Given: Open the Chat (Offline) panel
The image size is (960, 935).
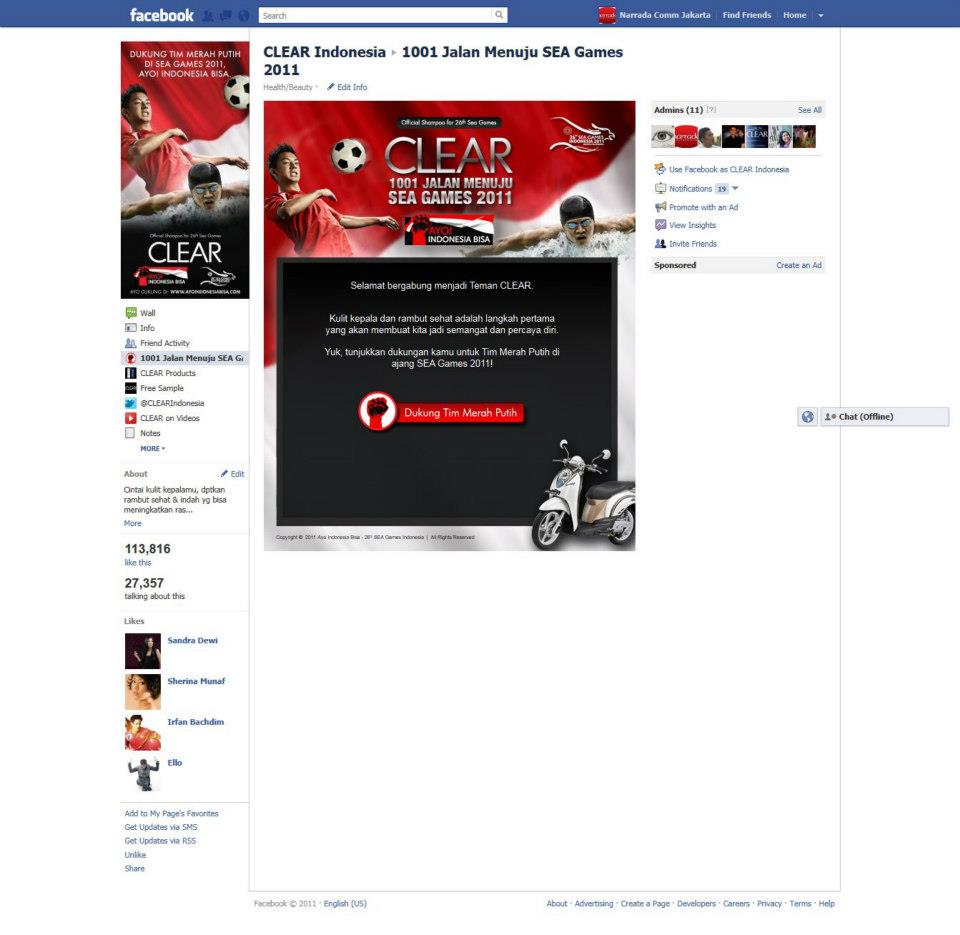Looking at the screenshot, I should [x=885, y=417].
